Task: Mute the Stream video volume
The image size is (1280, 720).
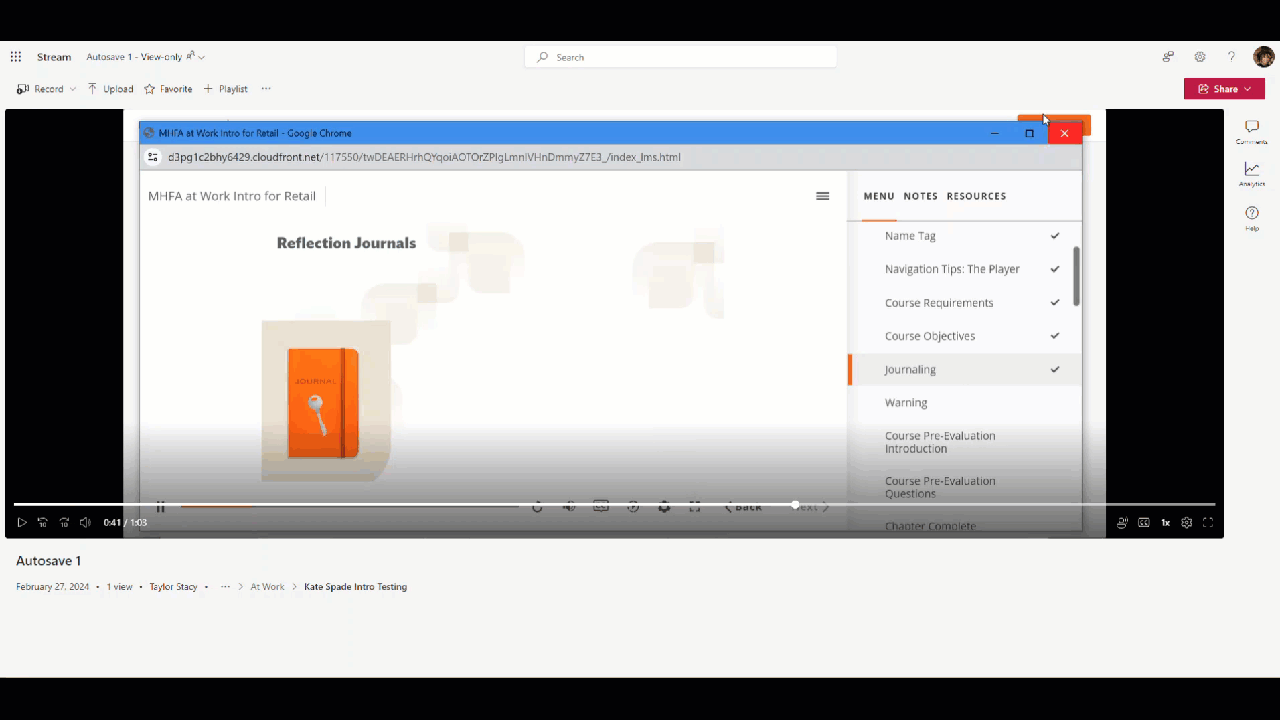Action: [85, 522]
